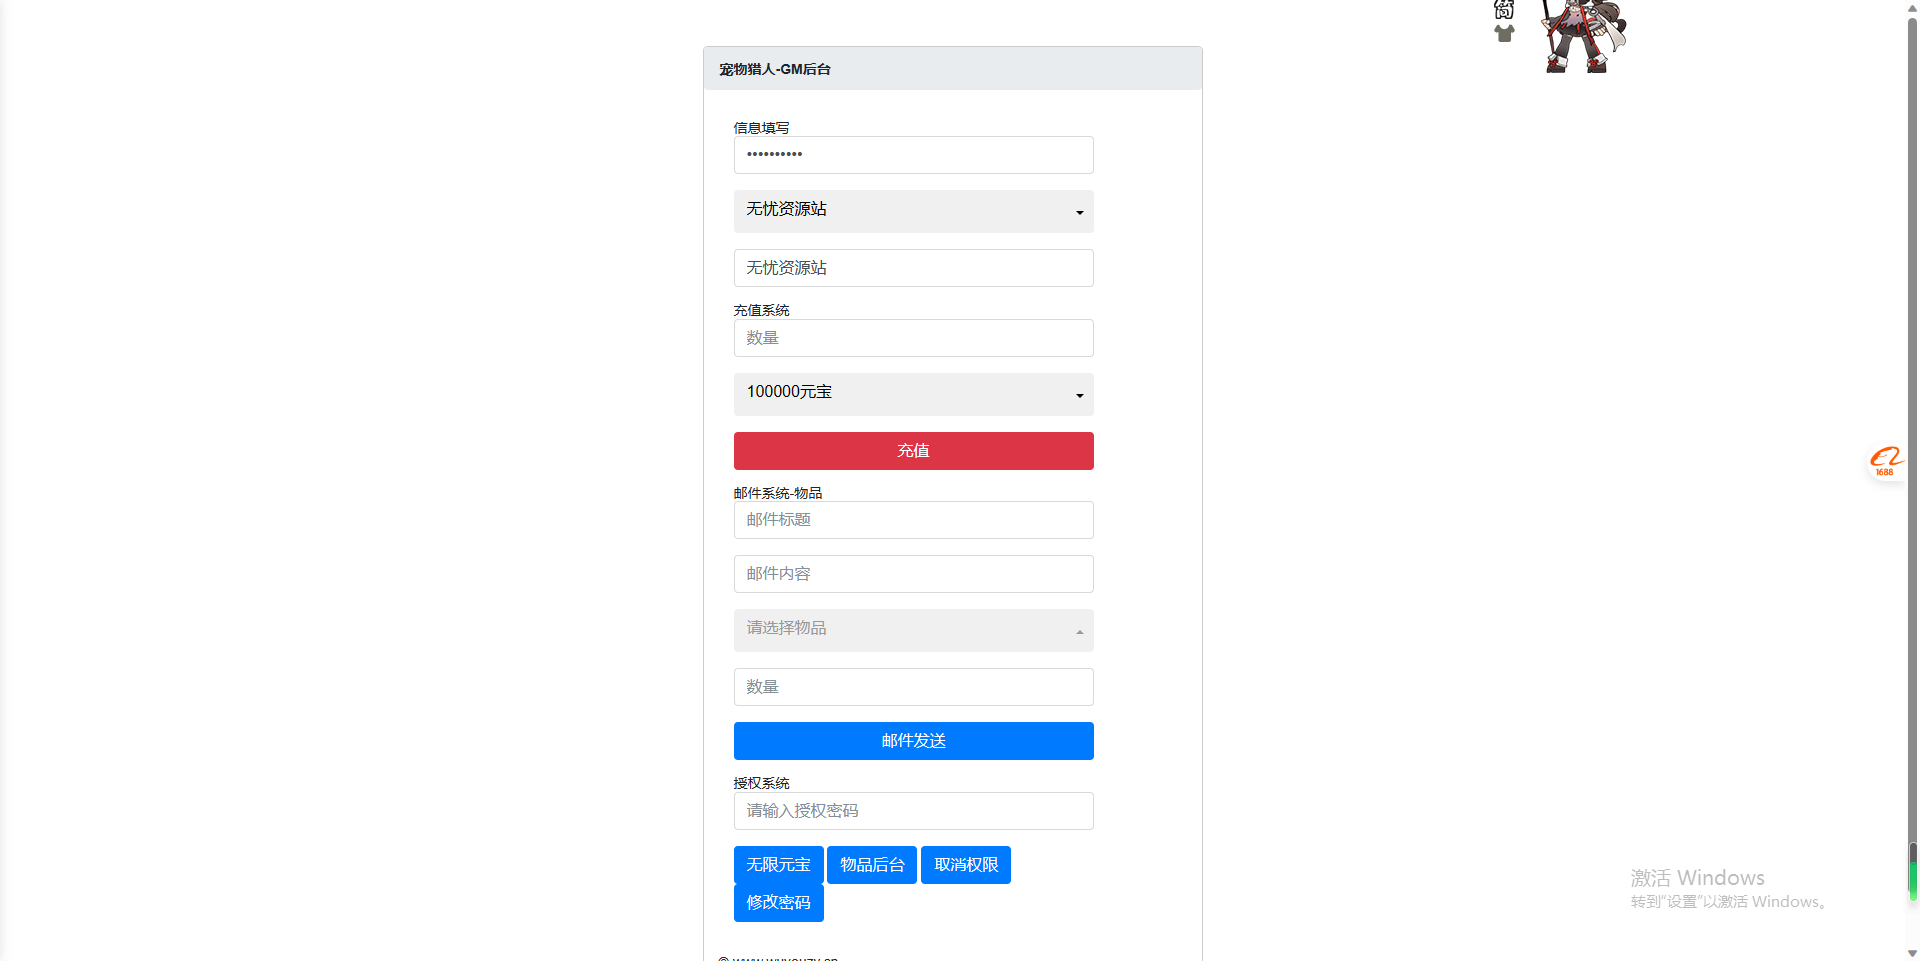Click the 无忧资源站 text input field
The image size is (1920, 961).
pyautogui.click(x=913, y=268)
